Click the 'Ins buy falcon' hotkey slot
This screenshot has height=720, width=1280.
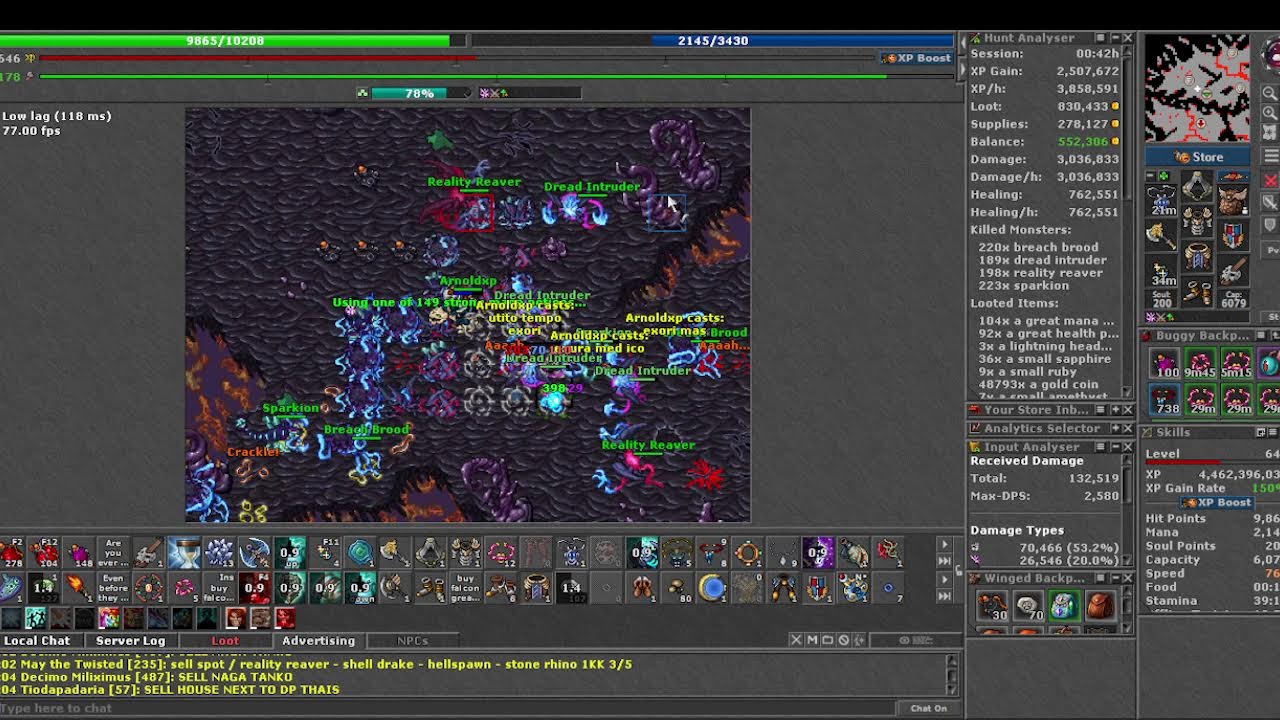(219, 587)
